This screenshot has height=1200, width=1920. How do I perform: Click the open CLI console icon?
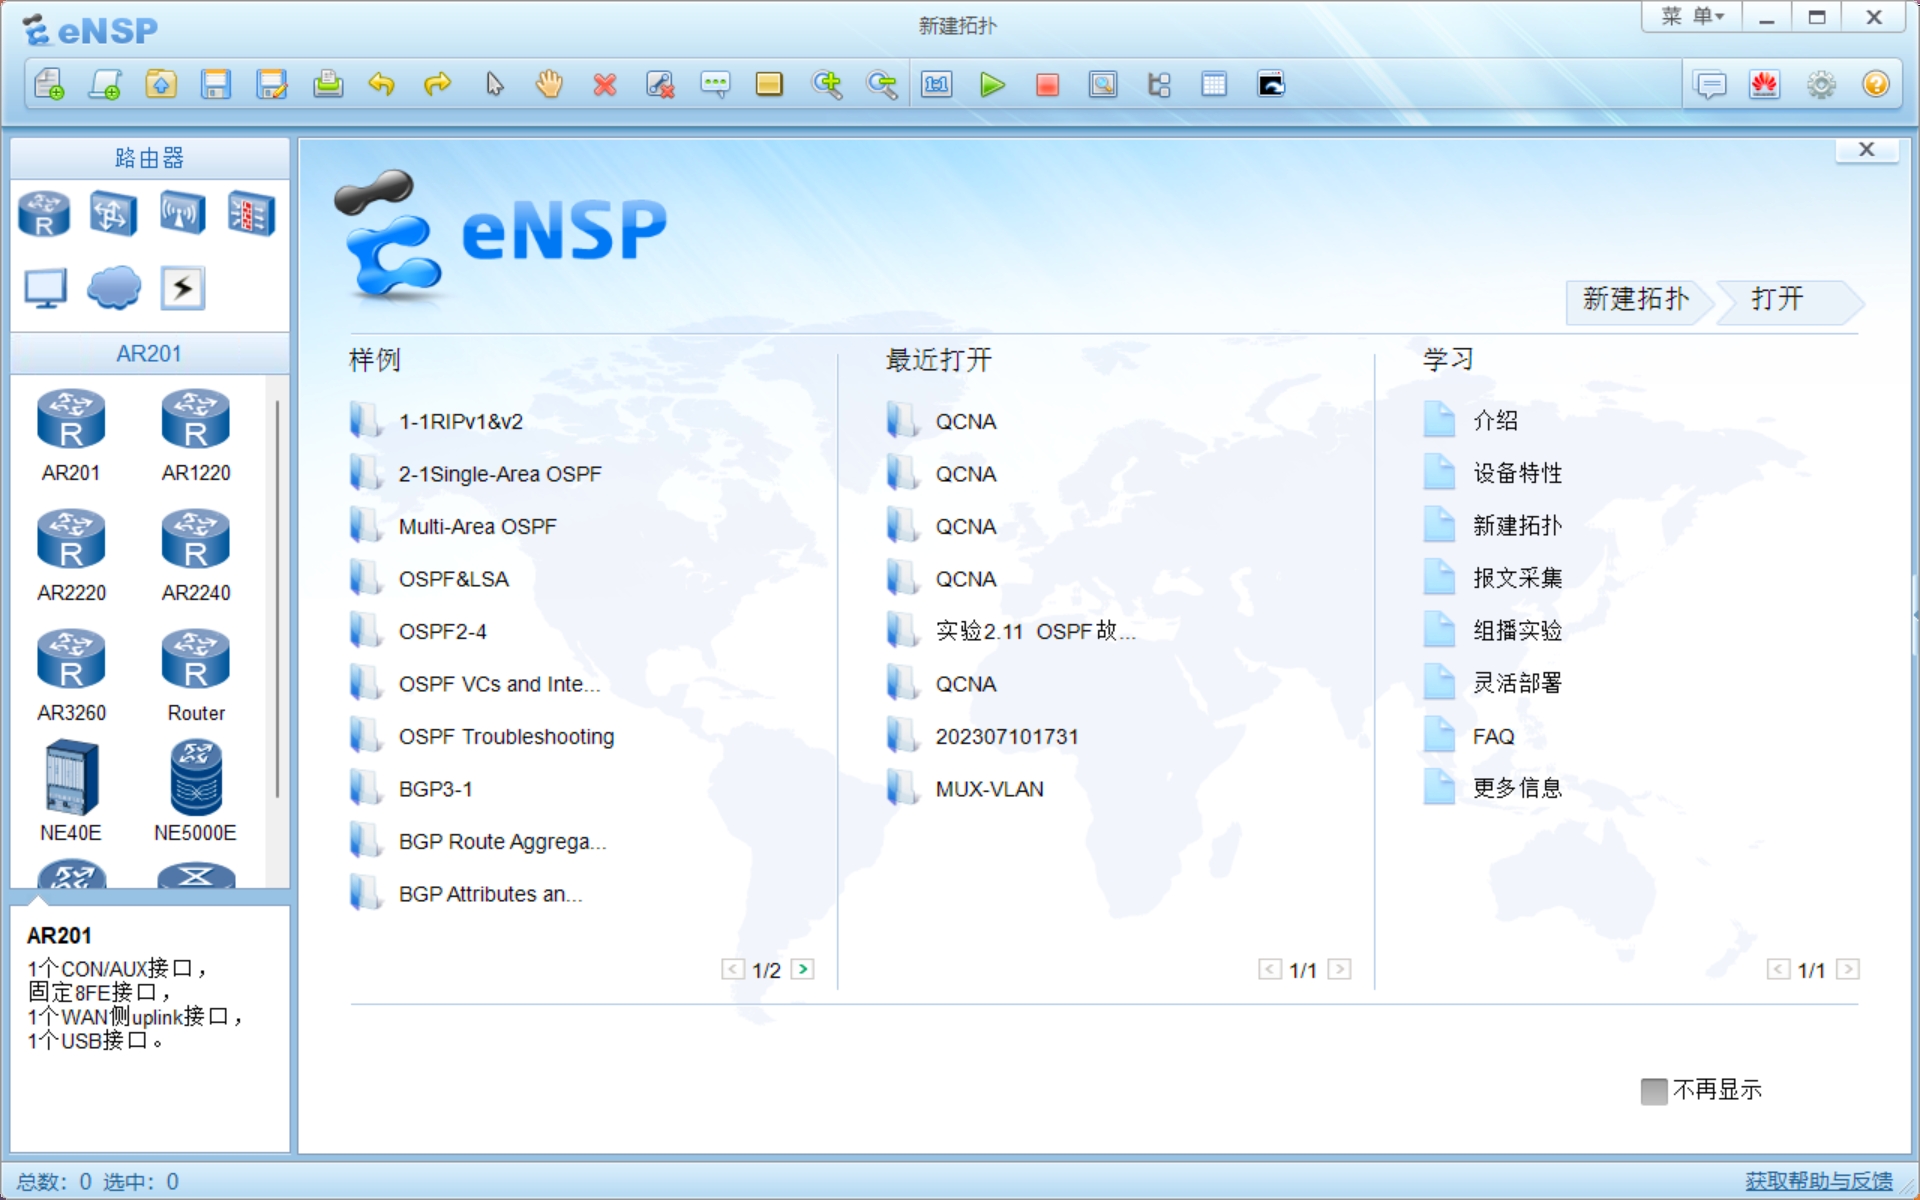coord(1271,85)
